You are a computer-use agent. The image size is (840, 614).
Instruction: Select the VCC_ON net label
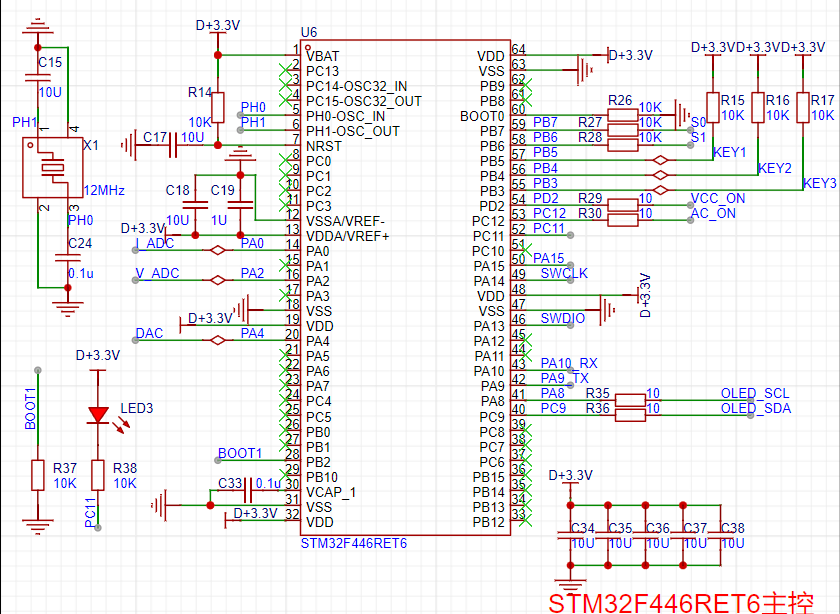tap(718, 198)
